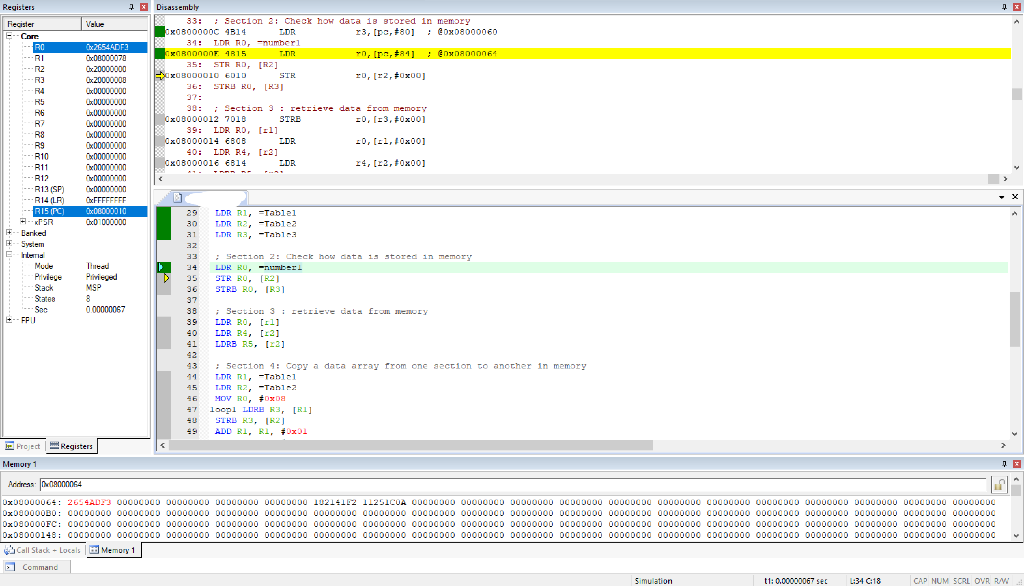Click source line 35 STR R0, [R2]

(247, 278)
